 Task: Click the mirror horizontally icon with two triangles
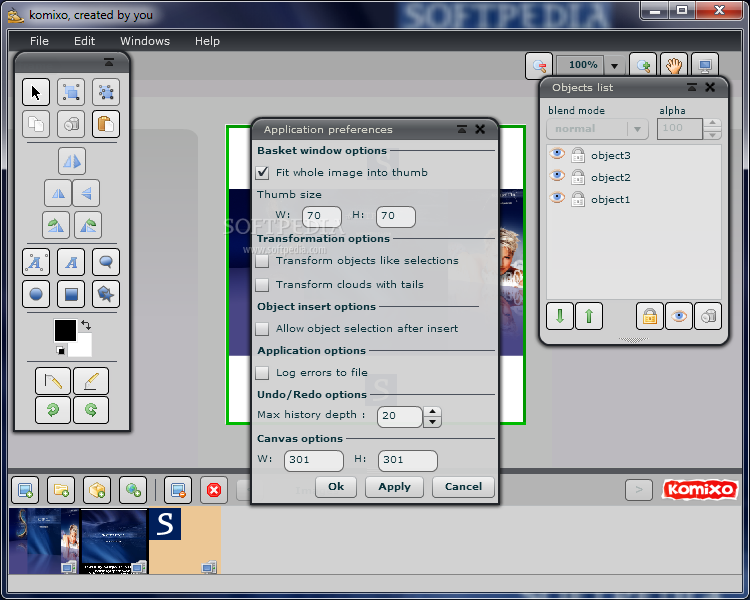72,161
